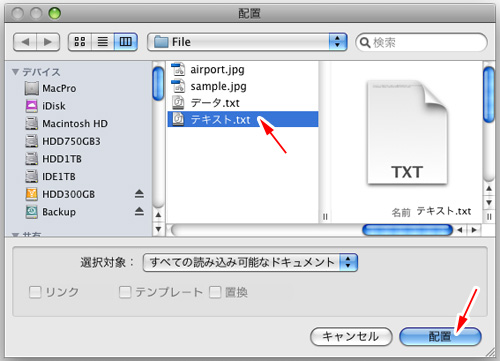Eject the HDD300GB drive
Viewport: 500px width, 361px height.
[139, 194]
